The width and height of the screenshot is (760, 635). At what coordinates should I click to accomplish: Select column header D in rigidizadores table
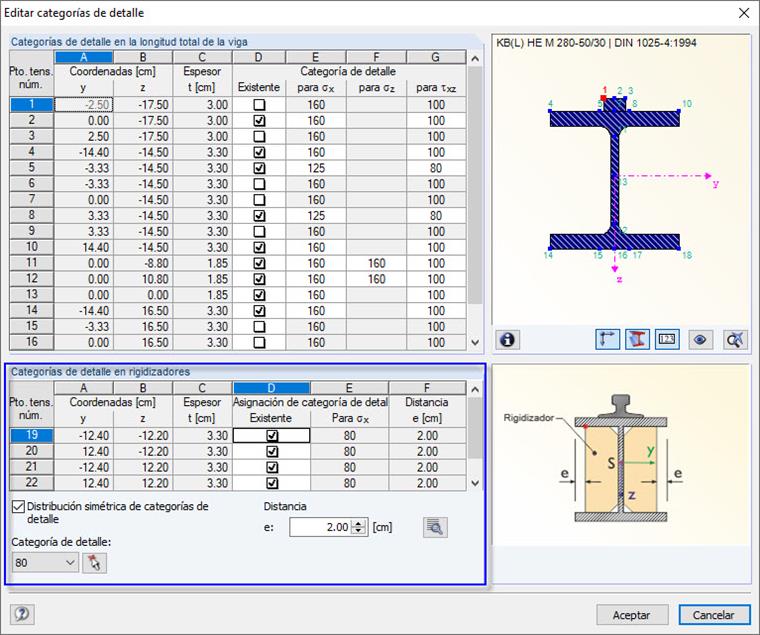(271, 388)
